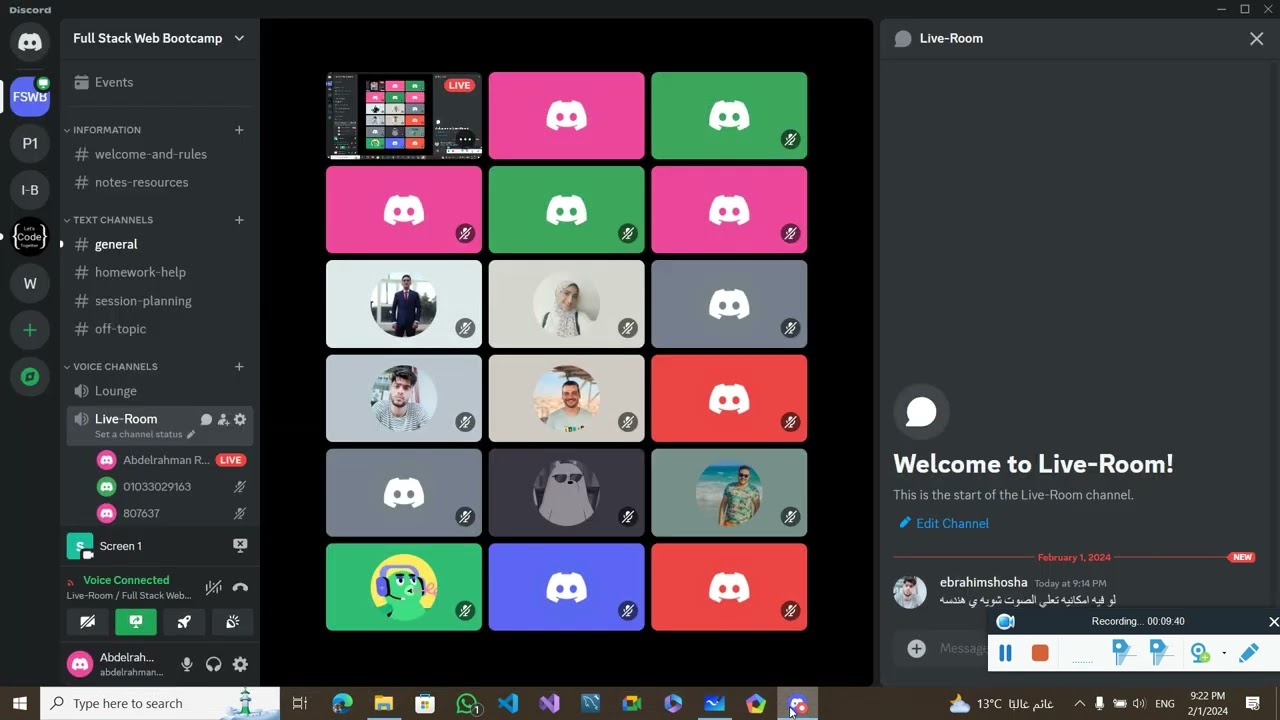Deafen audio with headphones button
Image resolution: width=1280 pixels, height=720 pixels.
click(x=213, y=664)
